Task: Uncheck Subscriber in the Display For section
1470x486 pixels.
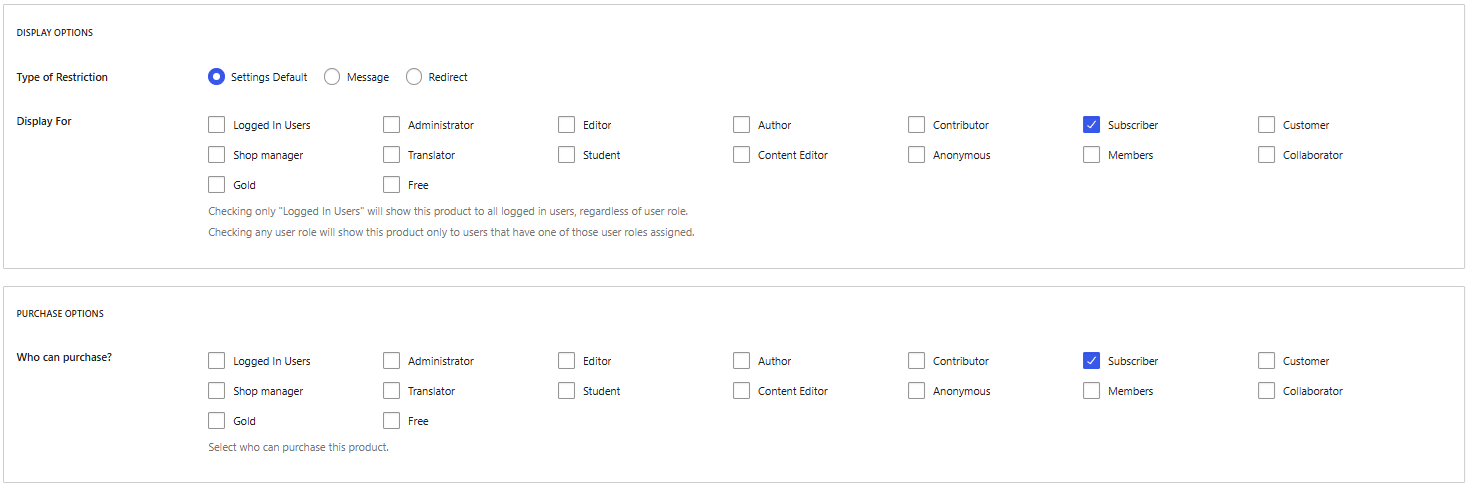Action: pos(1091,125)
